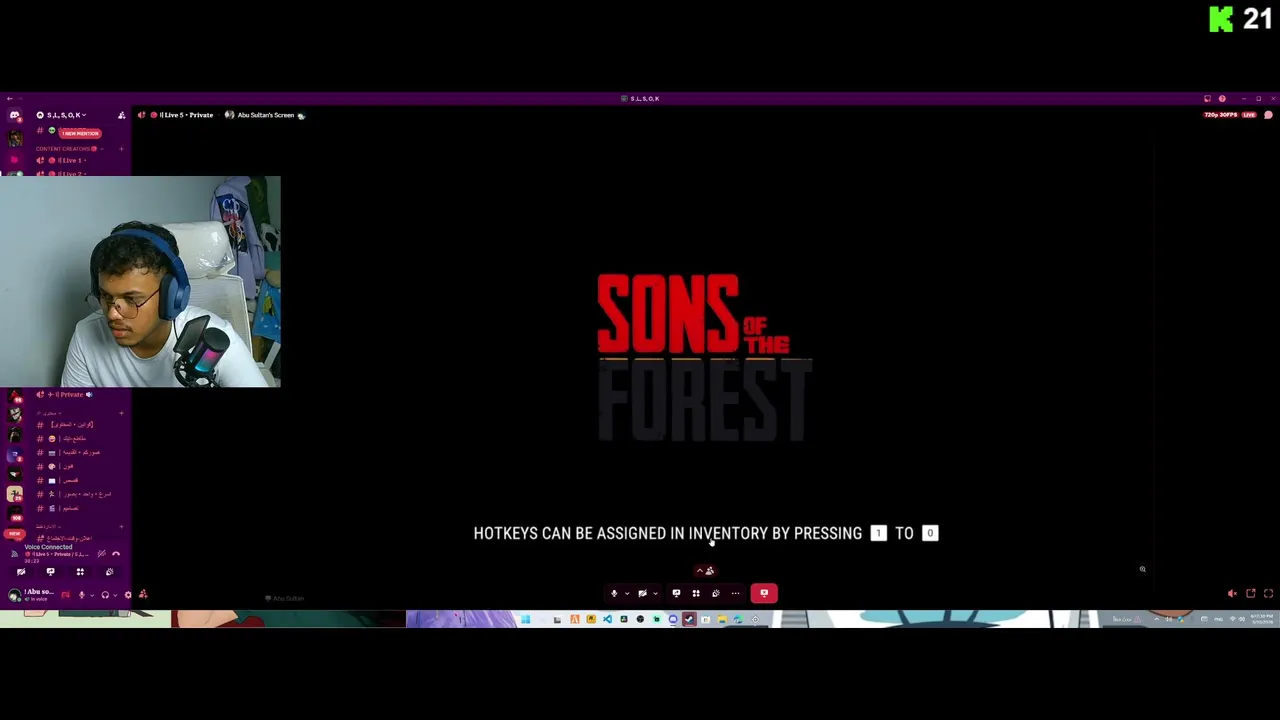Collapse the category above قوانين channel
This screenshot has width=1280, height=720.
point(49,413)
